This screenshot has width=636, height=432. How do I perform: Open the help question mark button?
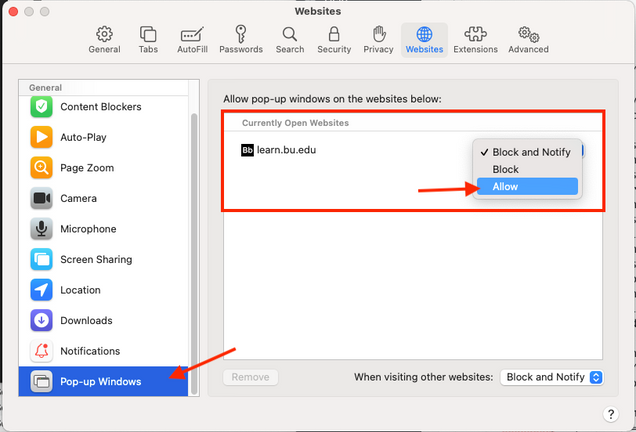tap(611, 414)
